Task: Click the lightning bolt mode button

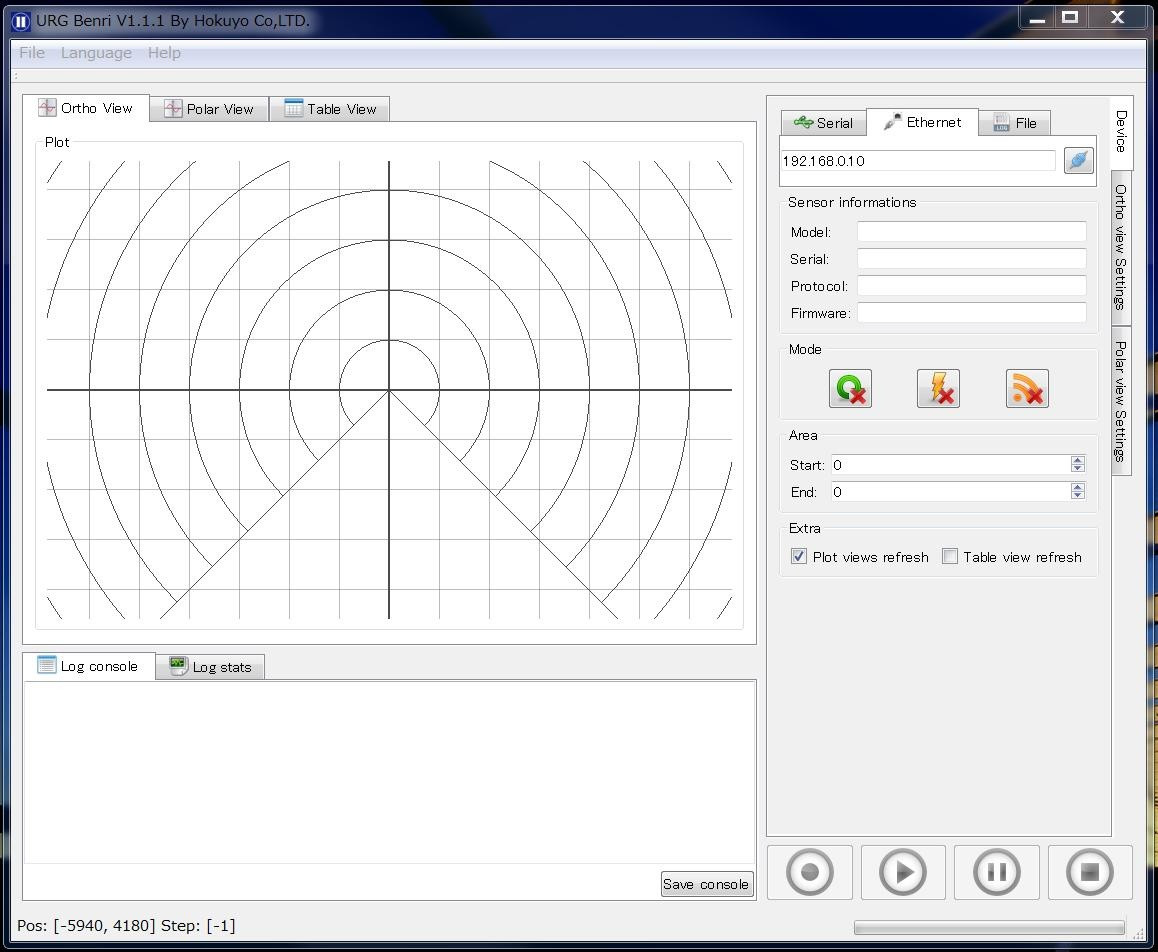Action: tap(938, 388)
